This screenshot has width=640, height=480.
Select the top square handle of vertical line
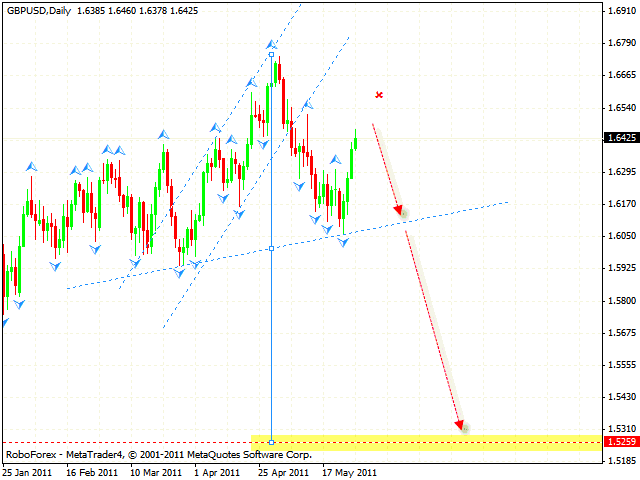coord(271,55)
